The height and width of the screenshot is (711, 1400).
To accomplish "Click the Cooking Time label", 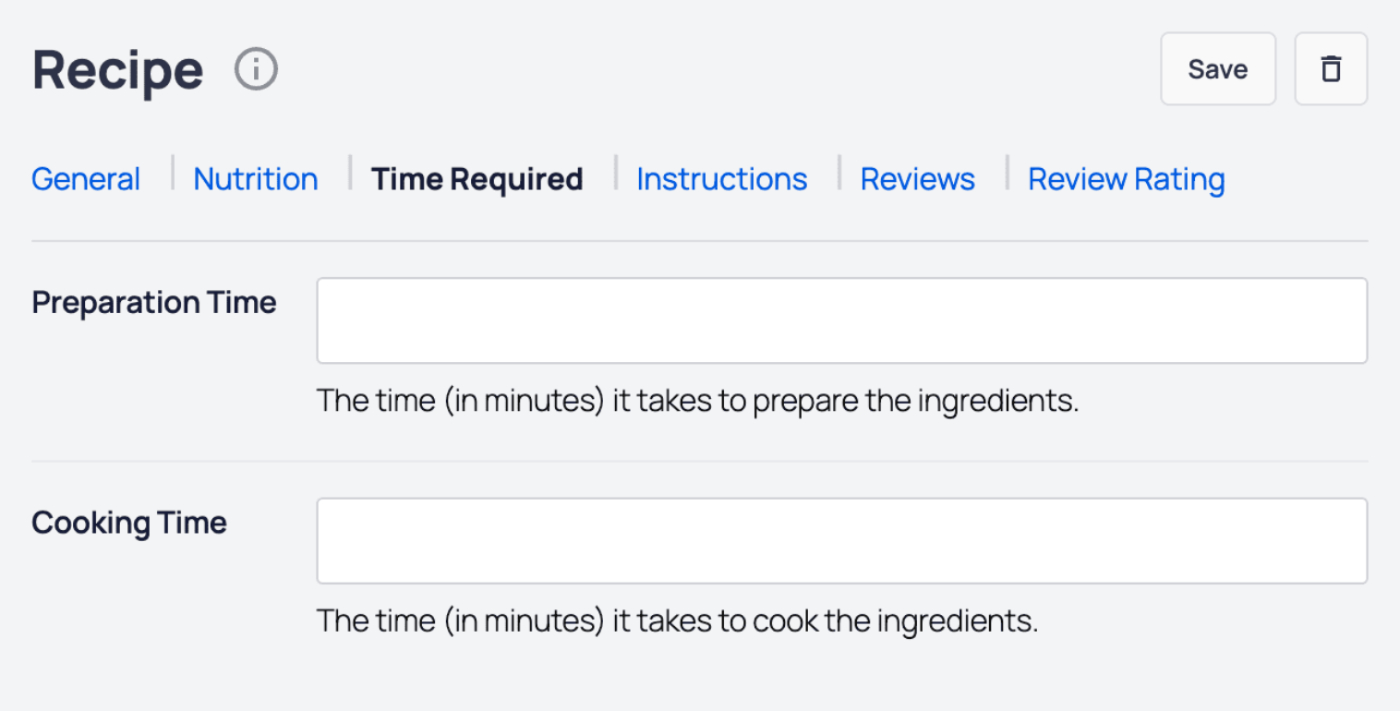I will pos(129,522).
